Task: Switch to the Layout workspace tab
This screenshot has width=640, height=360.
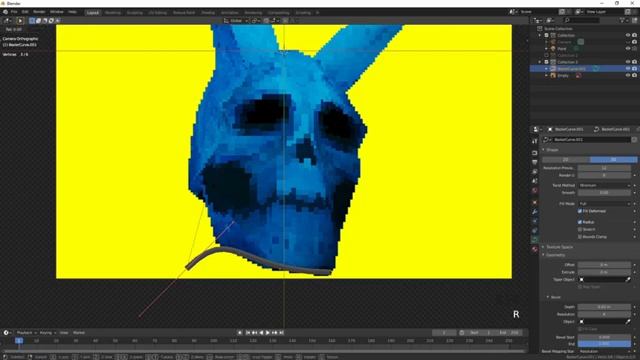Action: tap(93, 12)
